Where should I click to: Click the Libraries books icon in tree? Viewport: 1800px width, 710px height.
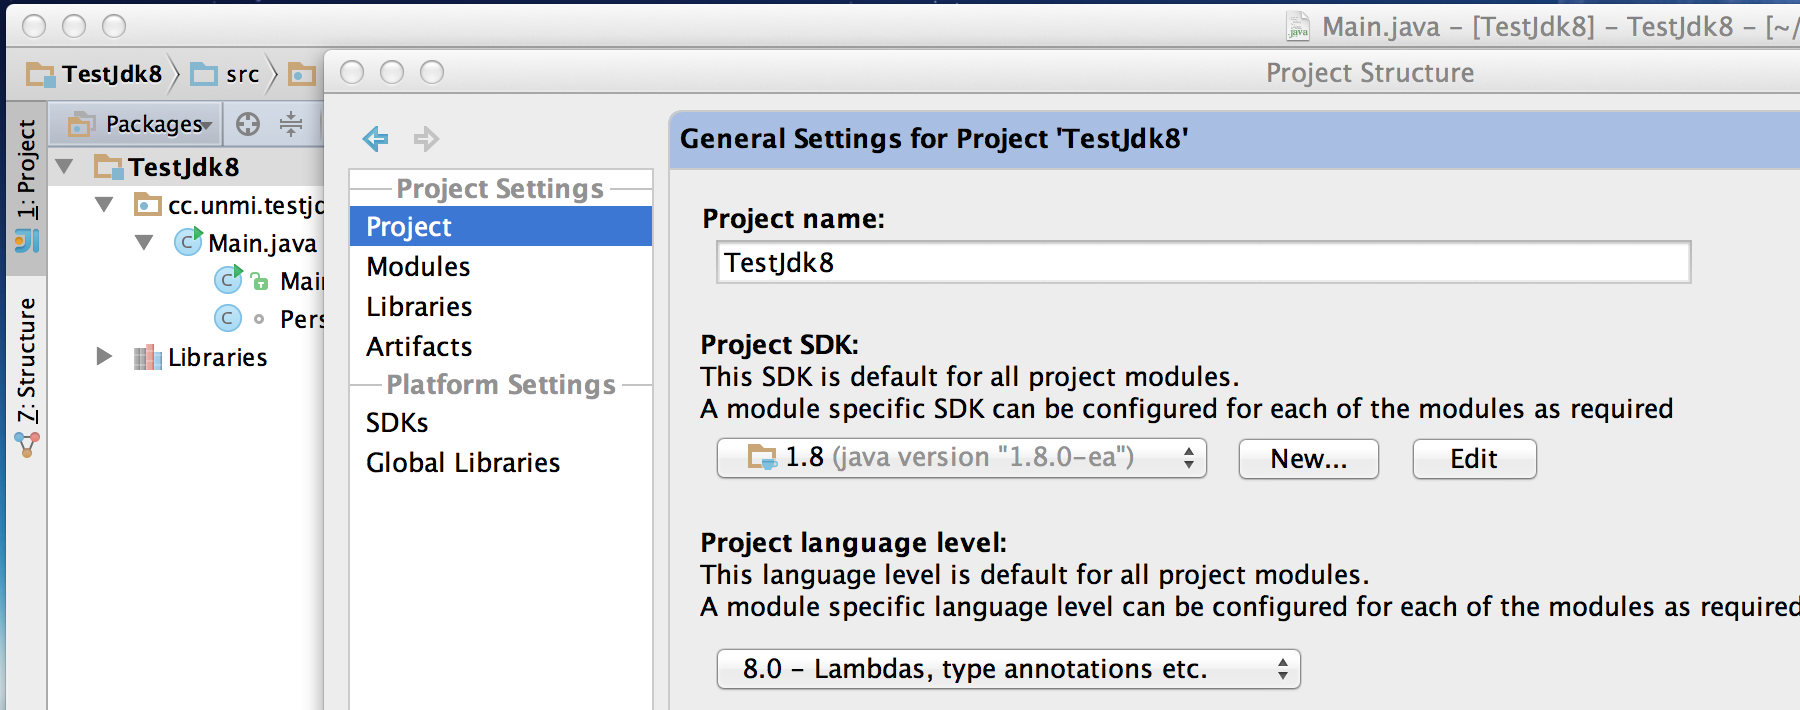coord(147,357)
